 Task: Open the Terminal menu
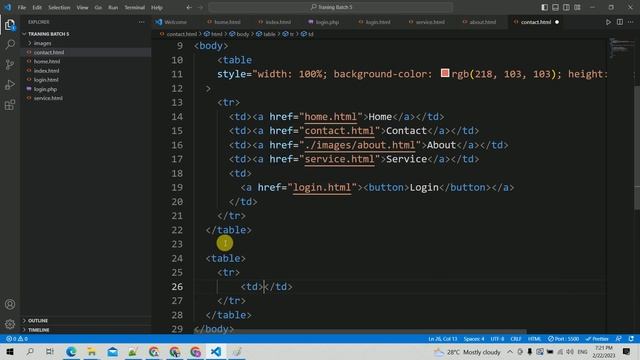[x=134, y=7]
